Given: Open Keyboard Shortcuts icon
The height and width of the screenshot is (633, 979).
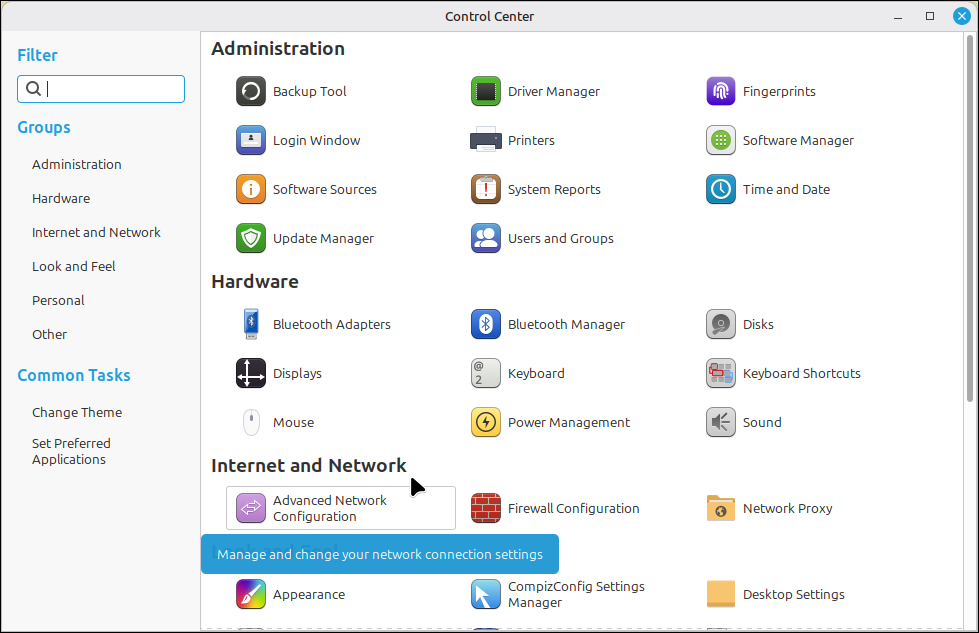Looking at the screenshot, I should point(721,373).
